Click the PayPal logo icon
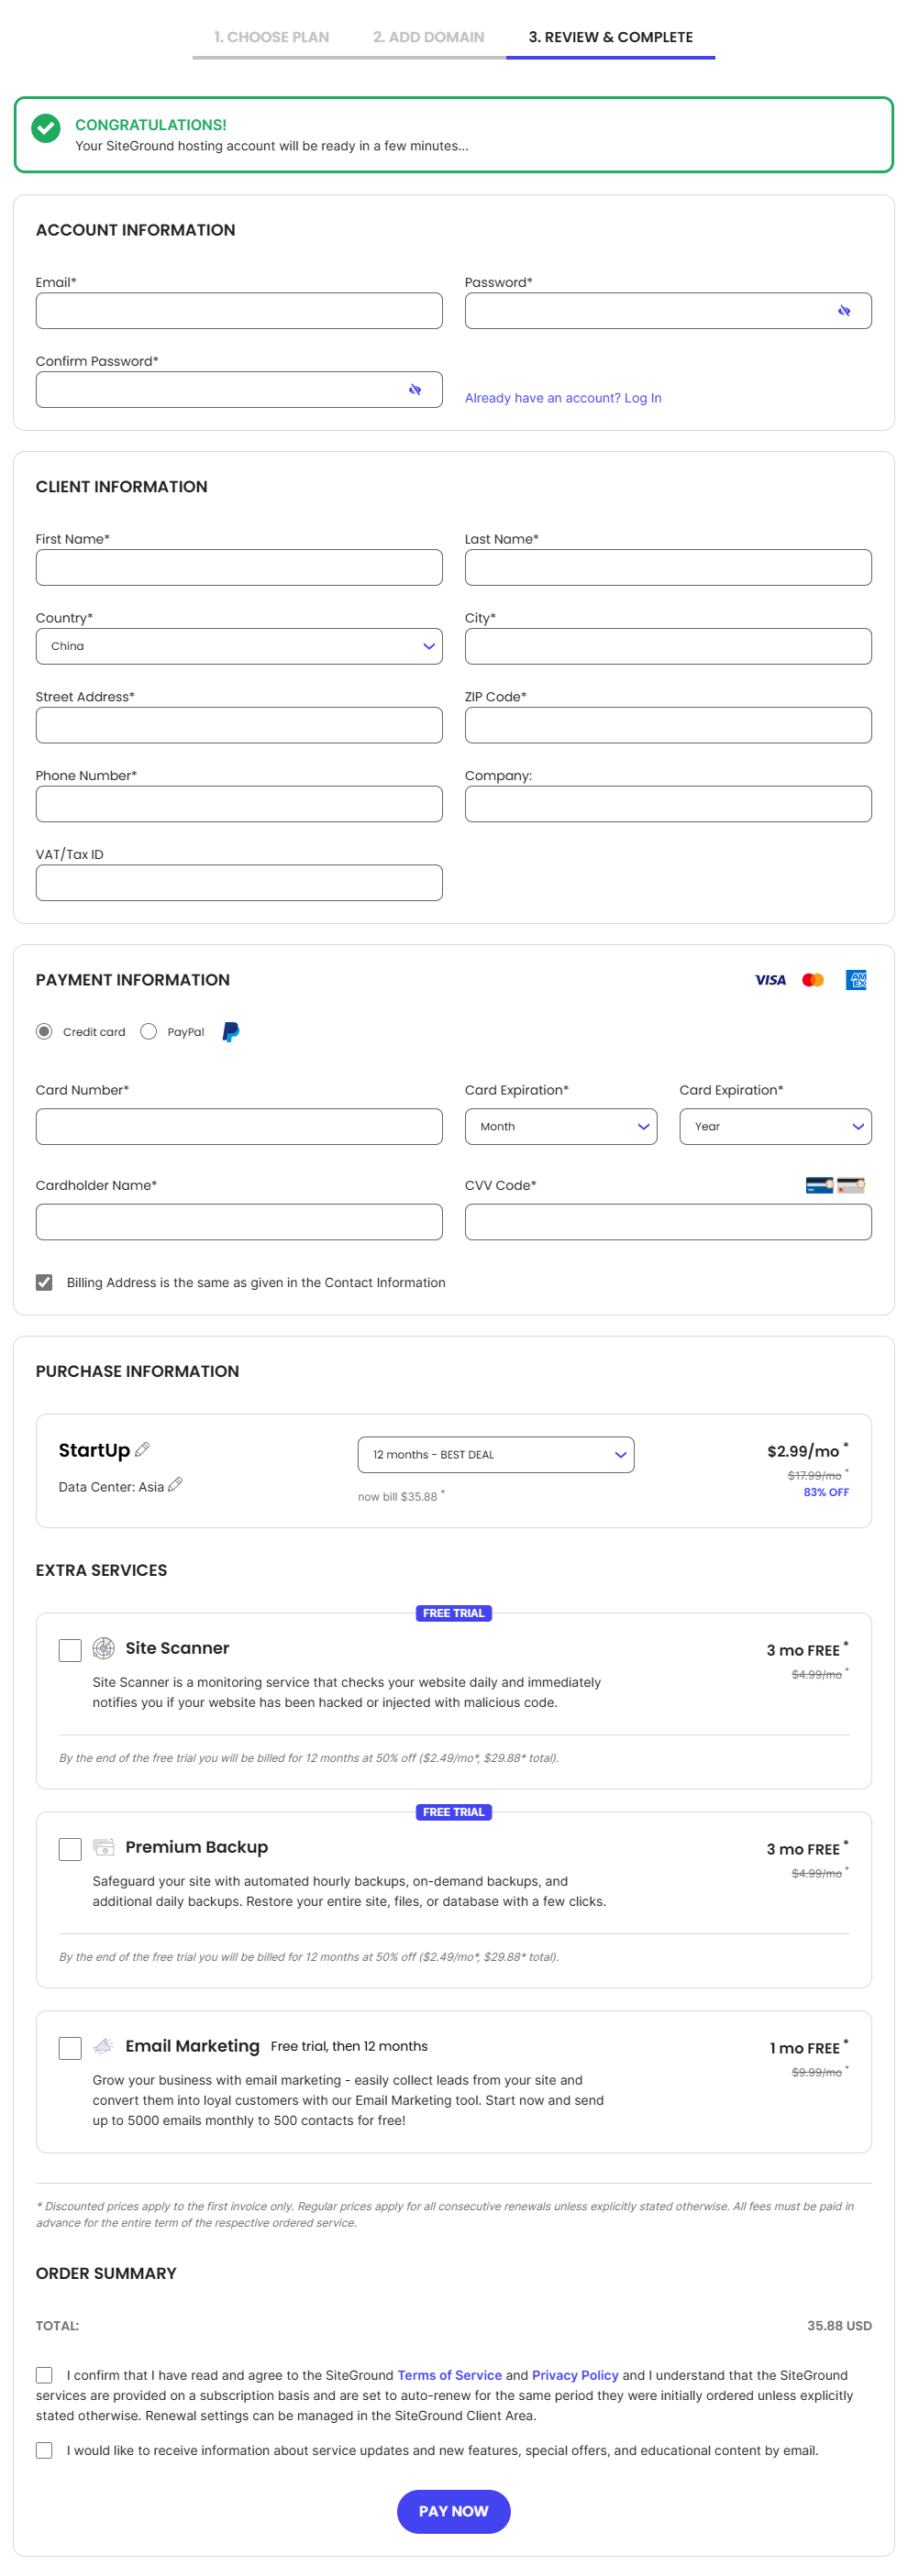 230,1032
